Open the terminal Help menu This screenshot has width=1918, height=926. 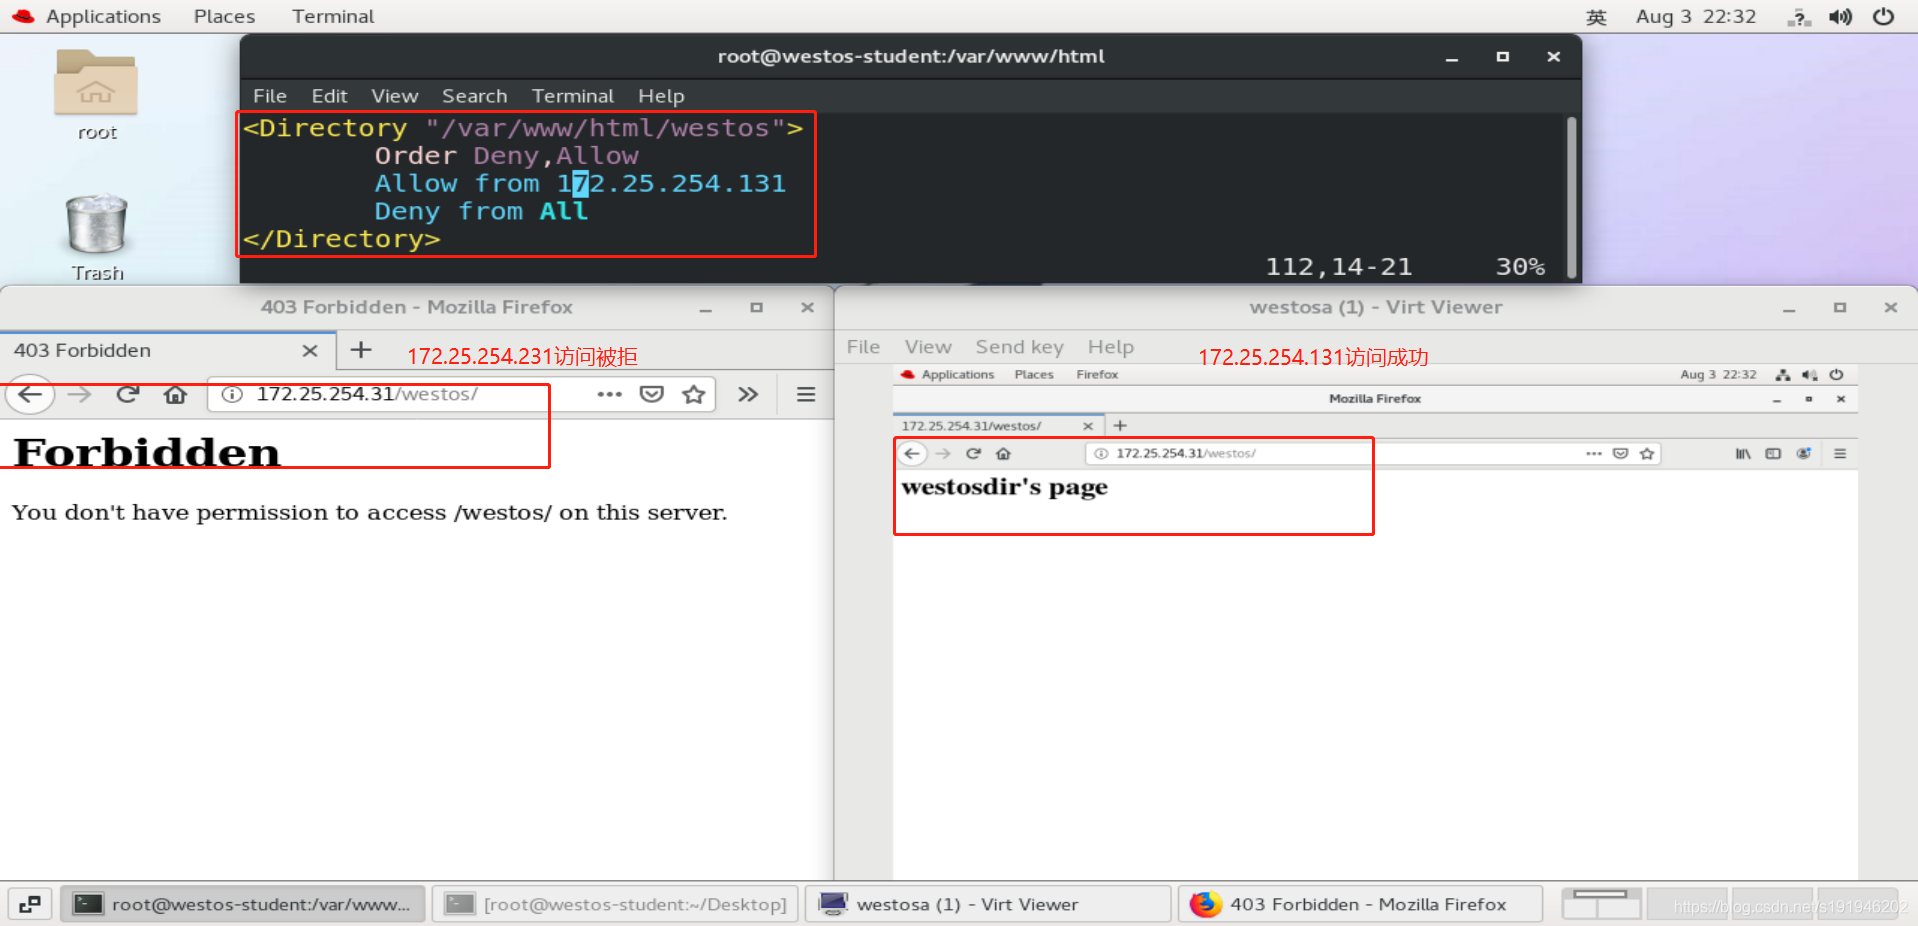pyautogui.click(x=661, y=96)
